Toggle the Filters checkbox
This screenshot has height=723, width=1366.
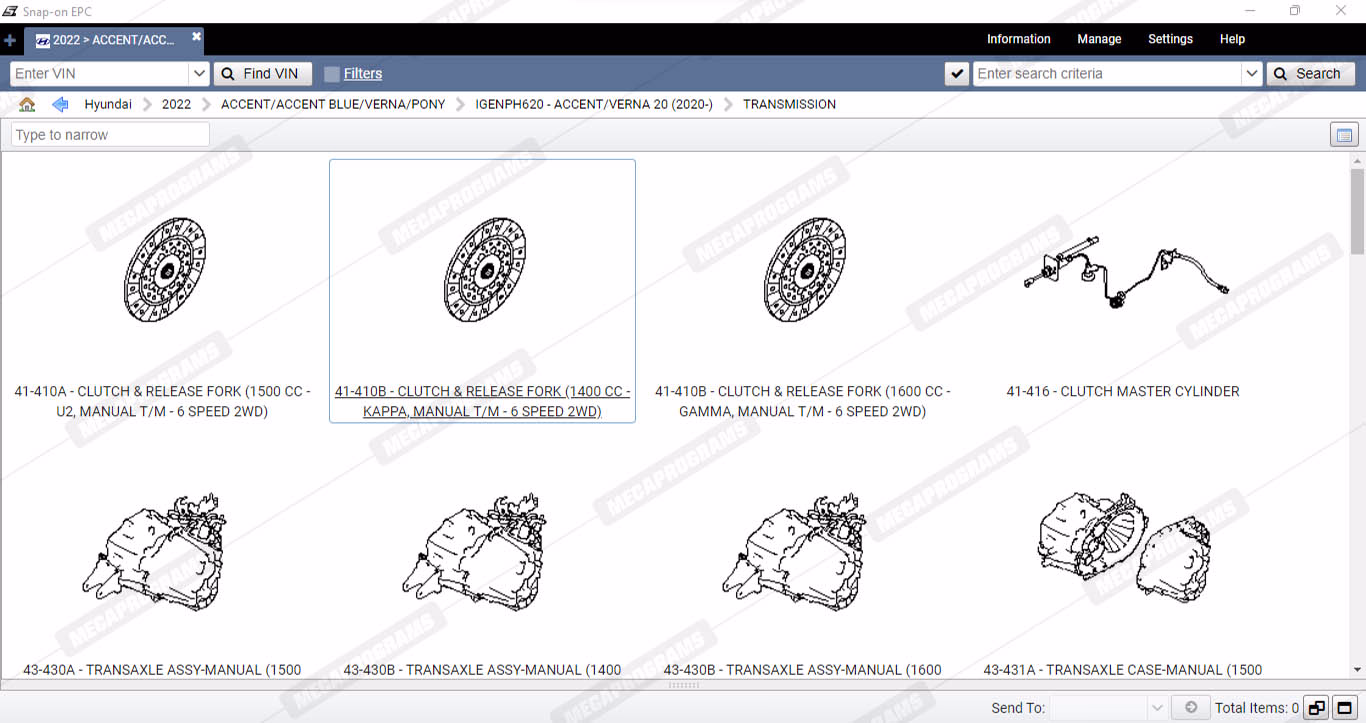332,74
